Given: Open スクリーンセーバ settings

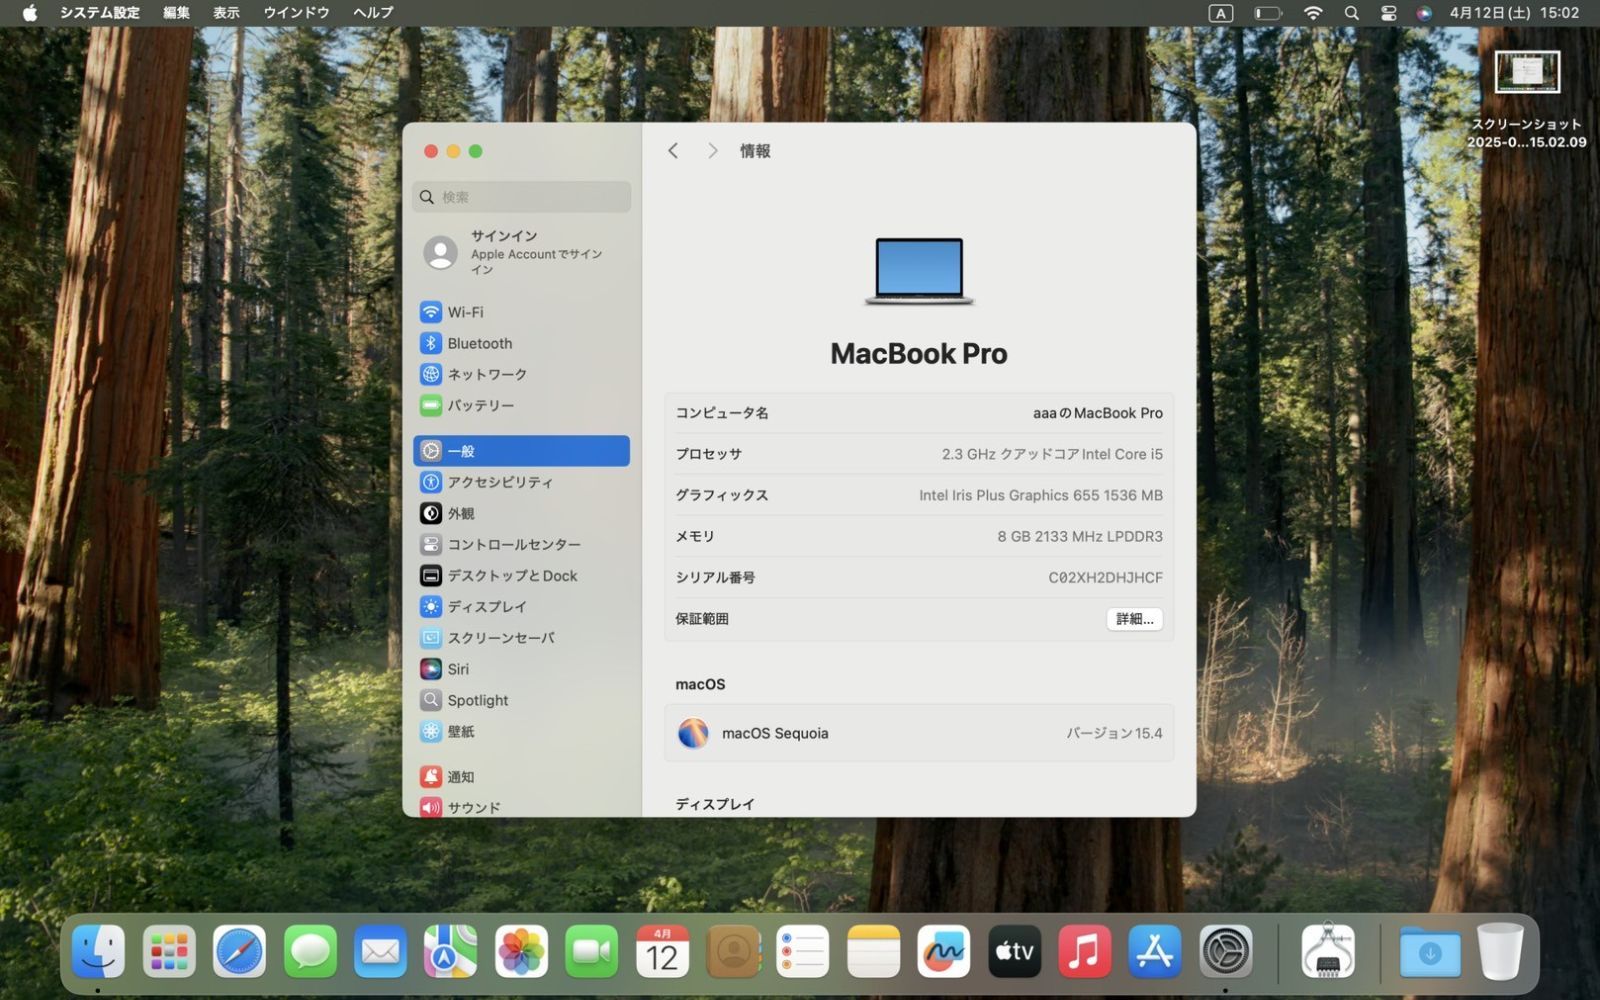Looking at the screenshot, I should pos(521,637).
